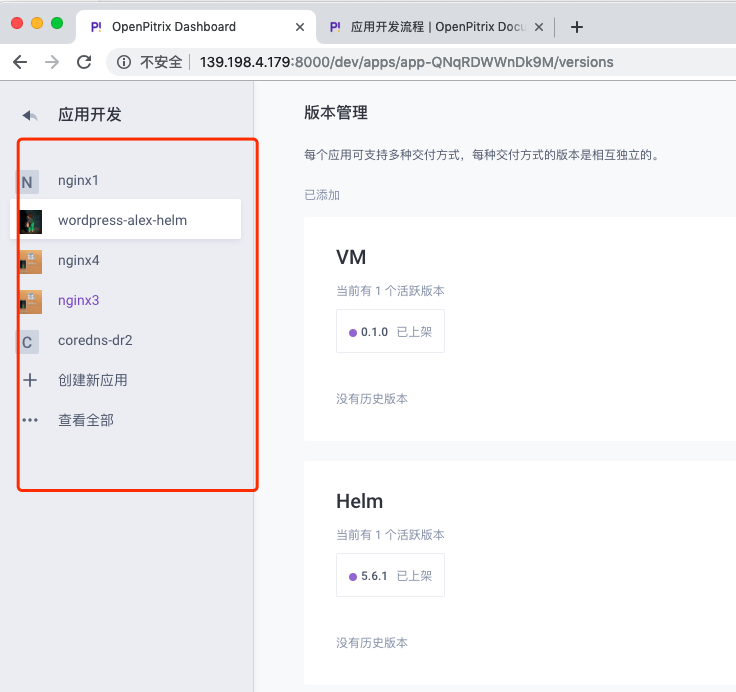Click the 应用开发 sidebar heading

click(x=90, y=114)
